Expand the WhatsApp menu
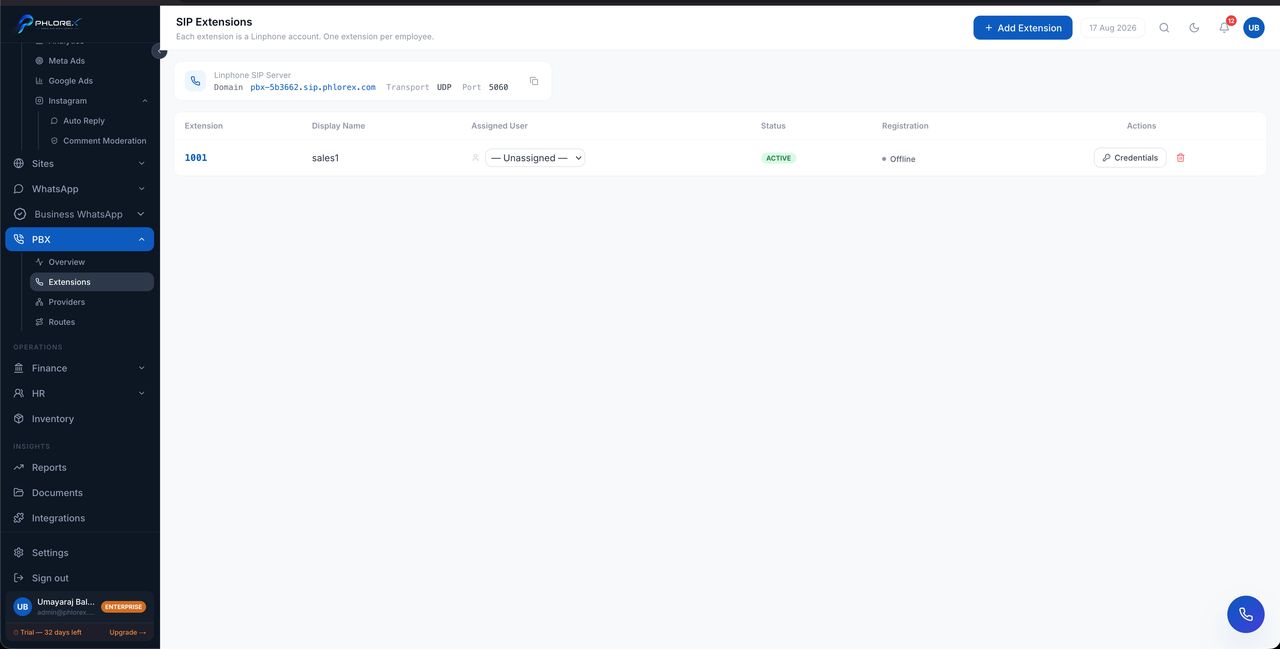This screenshot has width=1280, height=649. (79, 189)
